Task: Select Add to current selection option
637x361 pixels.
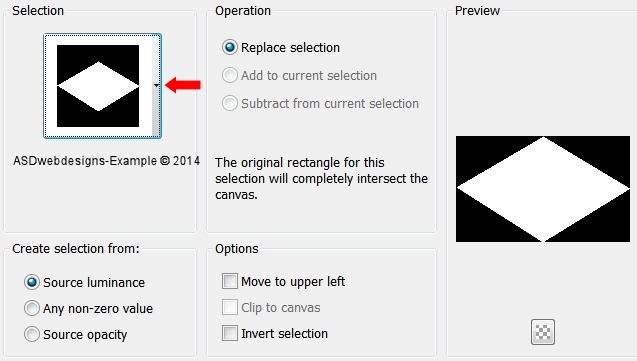Action: click(230, 75)
